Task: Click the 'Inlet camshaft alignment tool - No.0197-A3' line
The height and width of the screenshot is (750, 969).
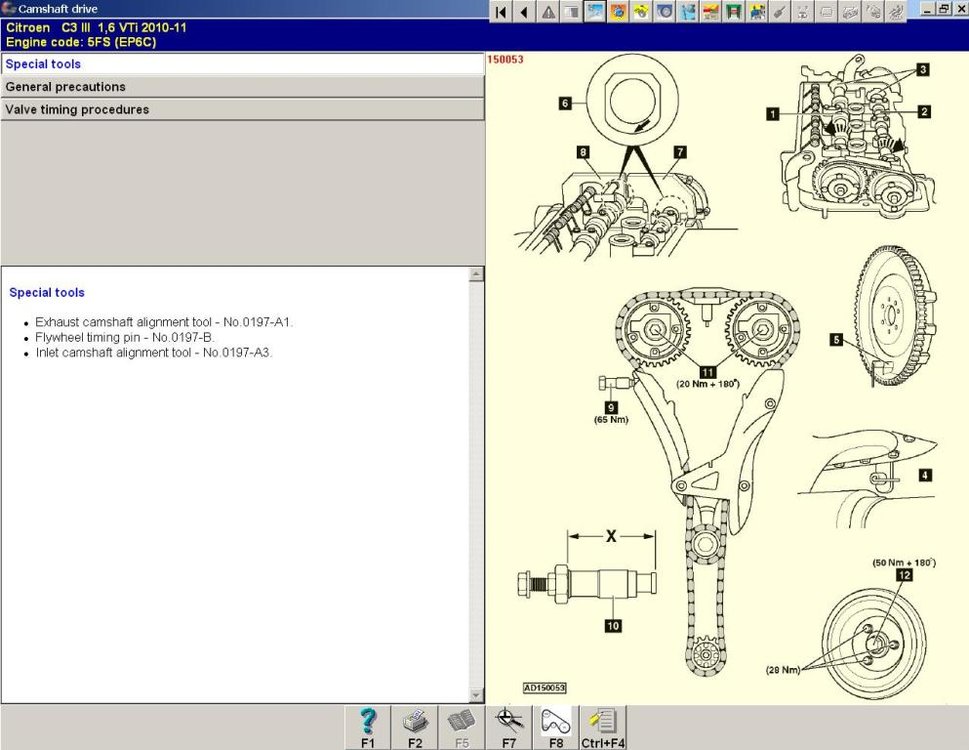Action: (154, 353)
